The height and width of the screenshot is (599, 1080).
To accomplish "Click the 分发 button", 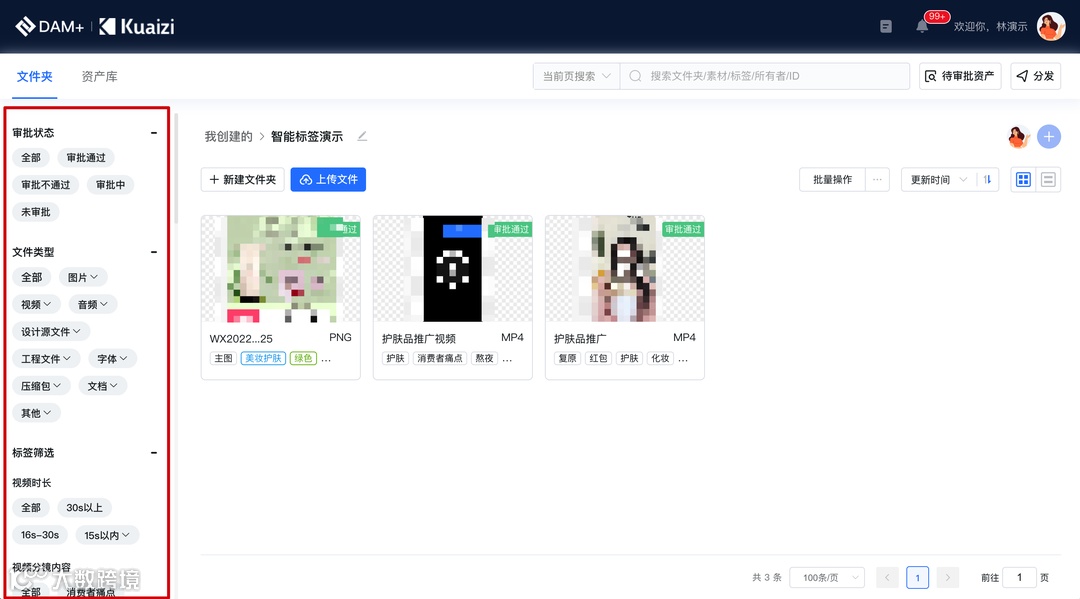I will tap(1035, 76).
